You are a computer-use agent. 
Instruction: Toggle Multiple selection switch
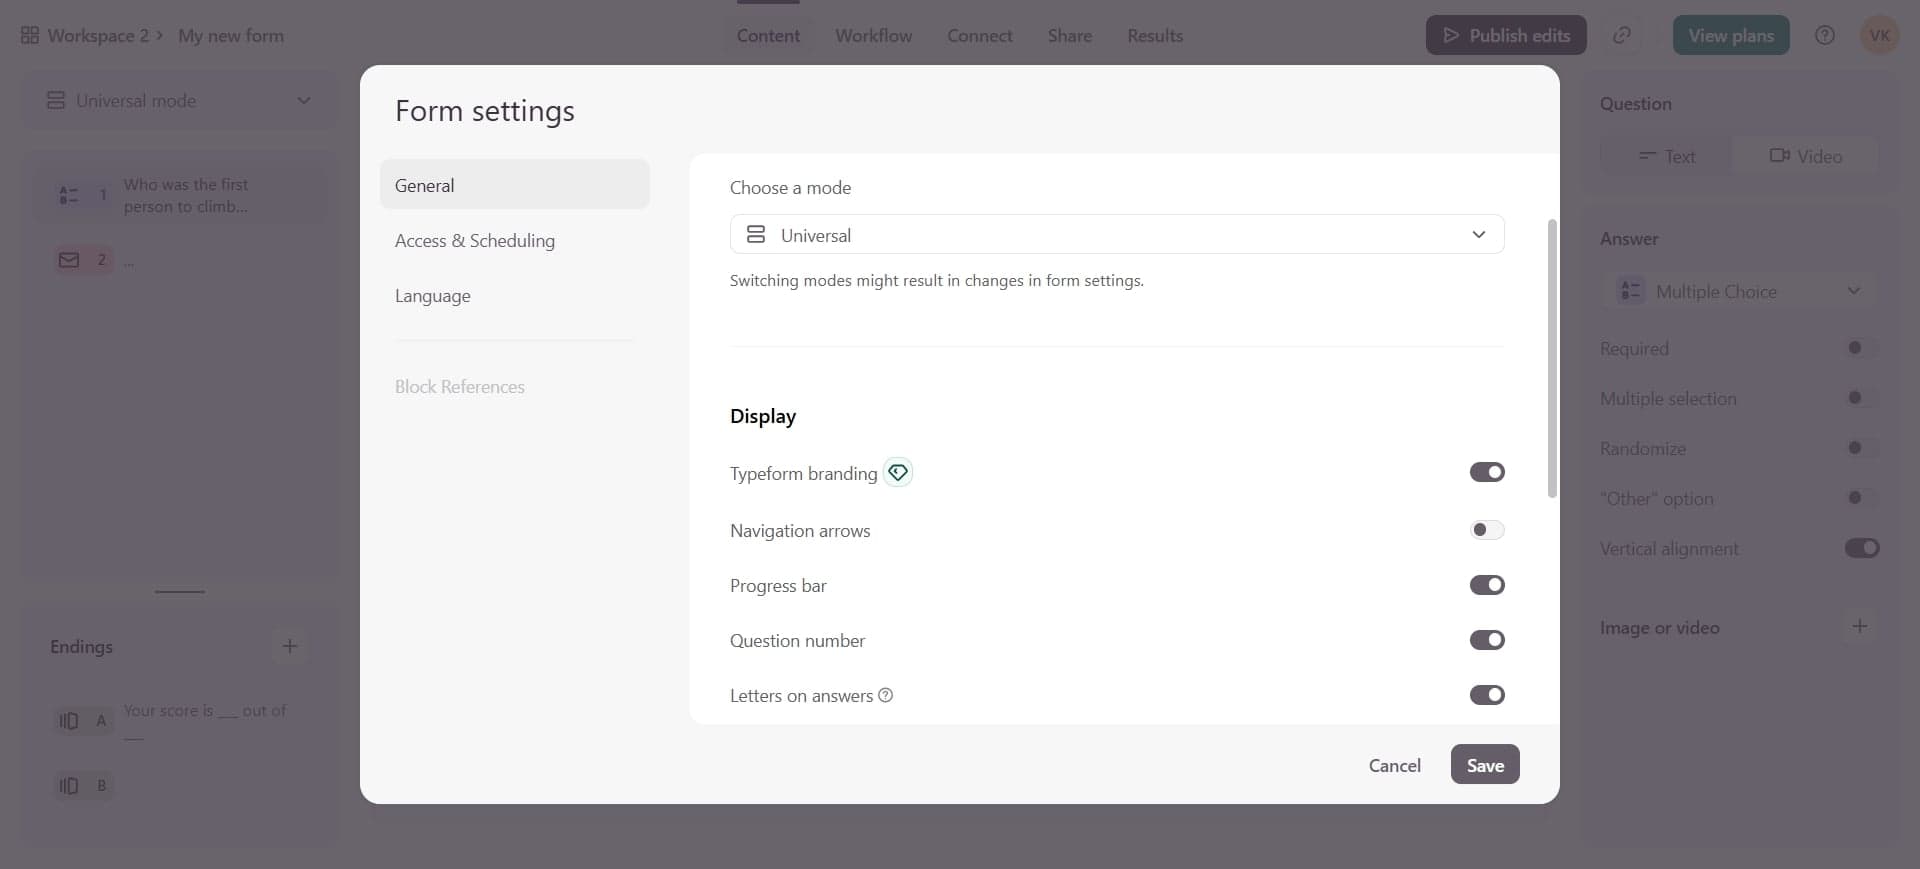point(1862,398)
